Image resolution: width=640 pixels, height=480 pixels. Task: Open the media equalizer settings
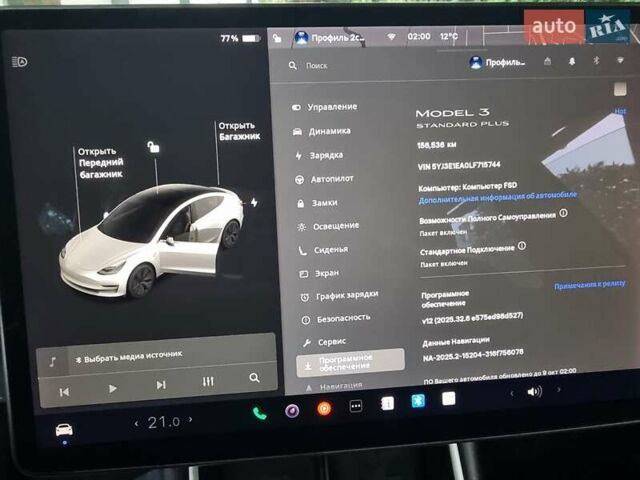click(208, 382)
